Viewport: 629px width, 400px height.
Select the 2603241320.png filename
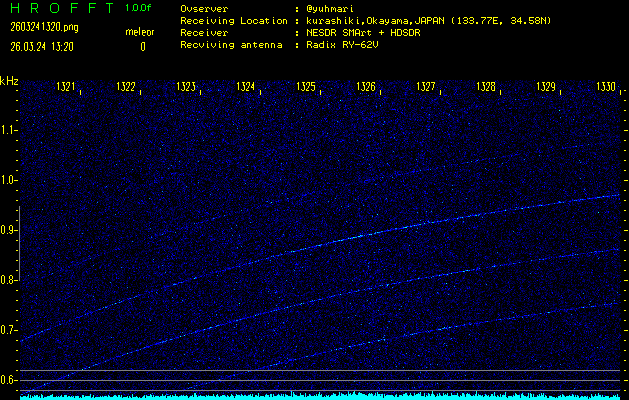click(44, 27)
